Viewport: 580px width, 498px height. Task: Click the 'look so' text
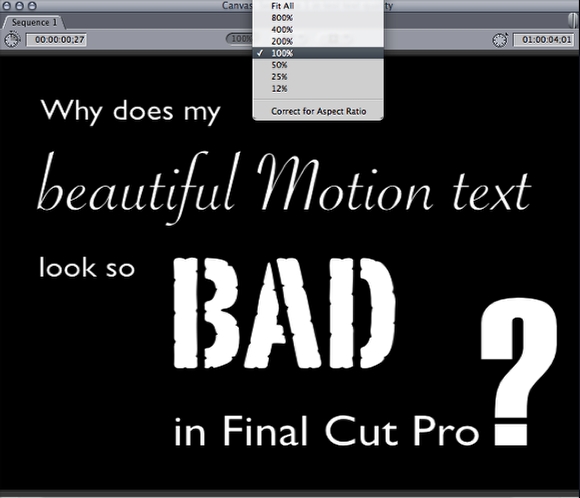pyautogui.click(x=87, y=267)
